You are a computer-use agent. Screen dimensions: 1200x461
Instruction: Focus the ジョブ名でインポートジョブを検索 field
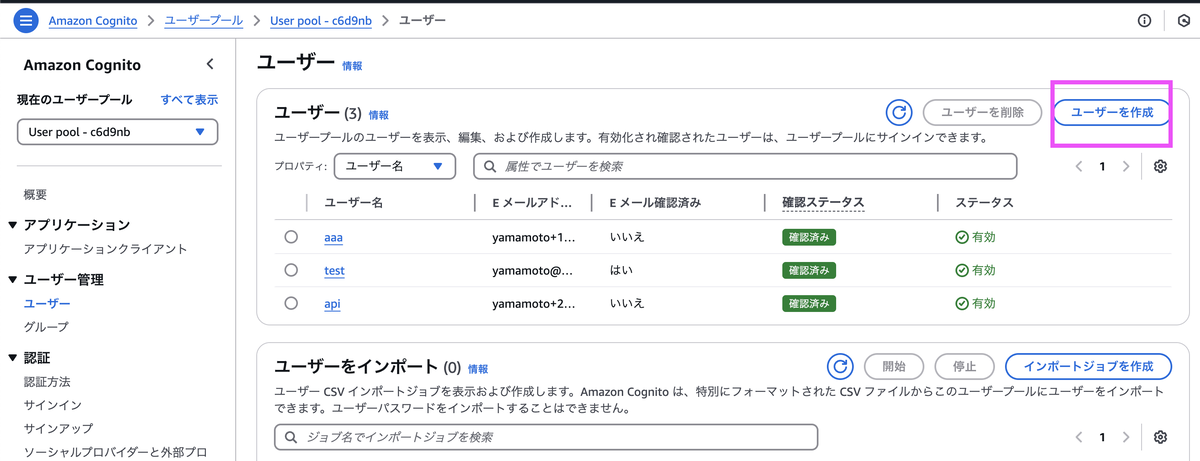pos(546,437)
